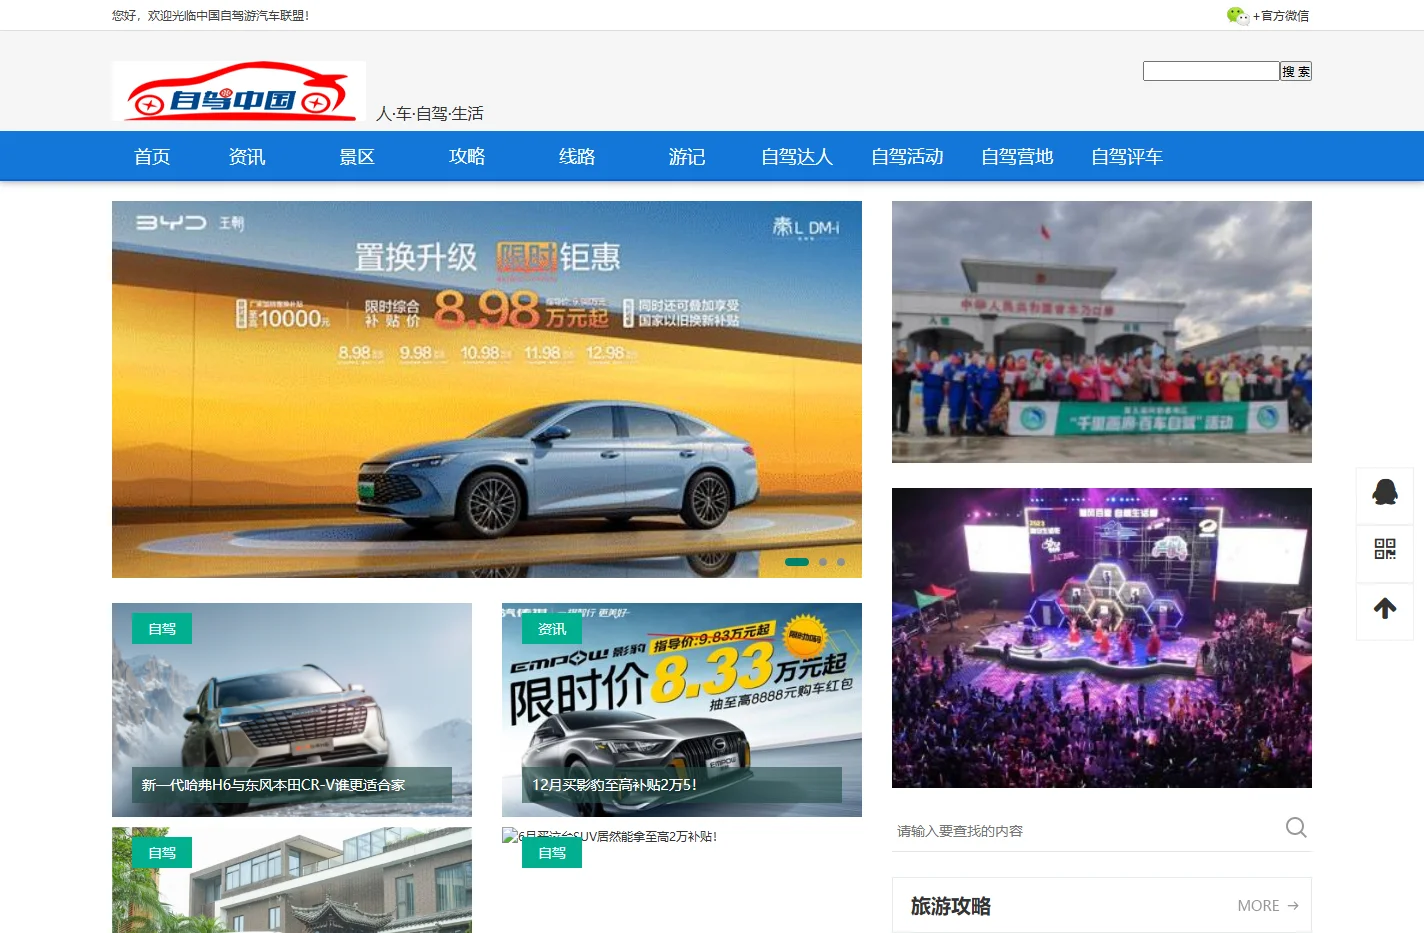Open 自驾达人 nav item

pos(797,156)
